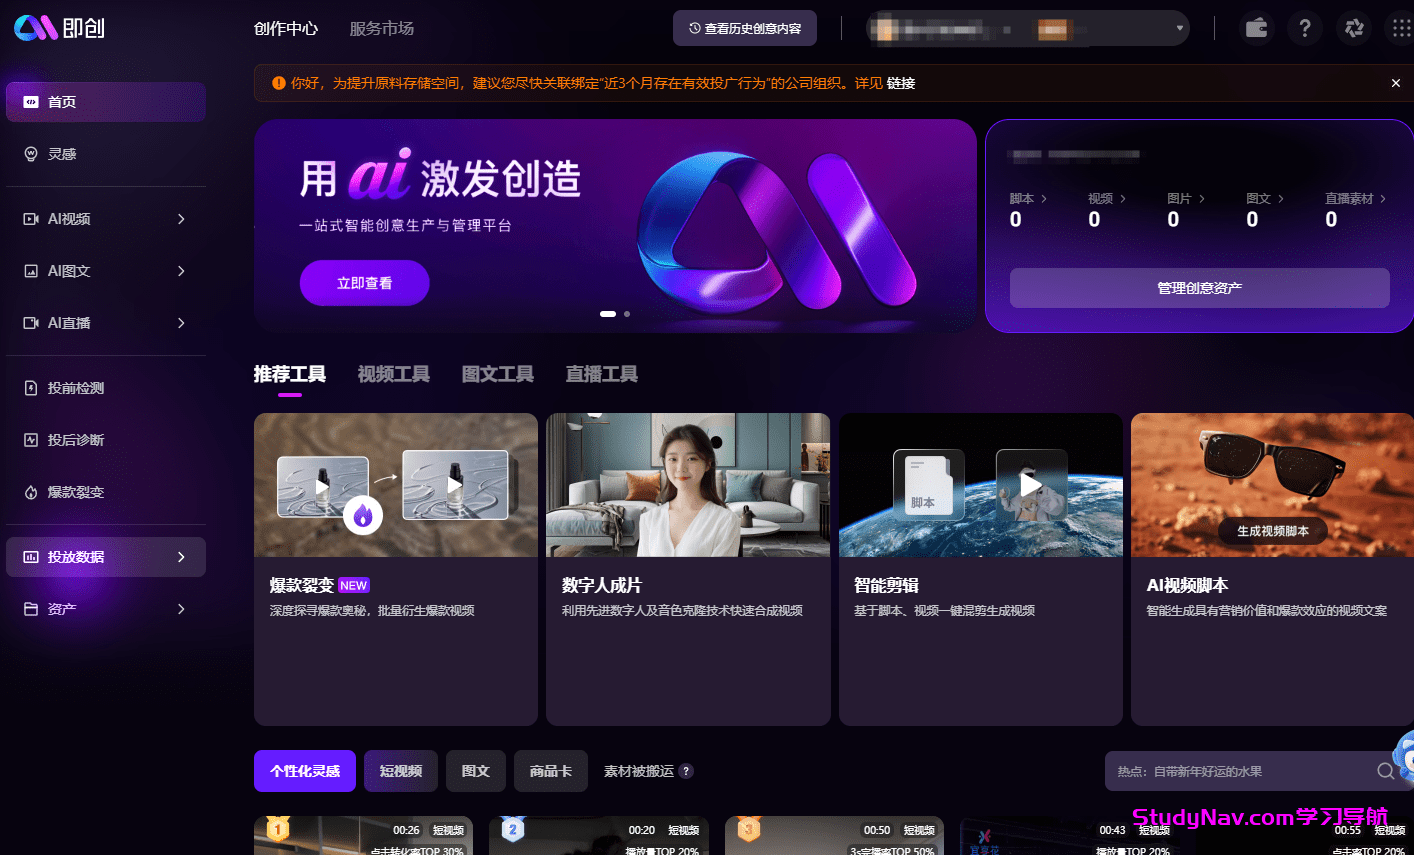
Task: Click the help question-mark icon
Action: (1305, 28)
